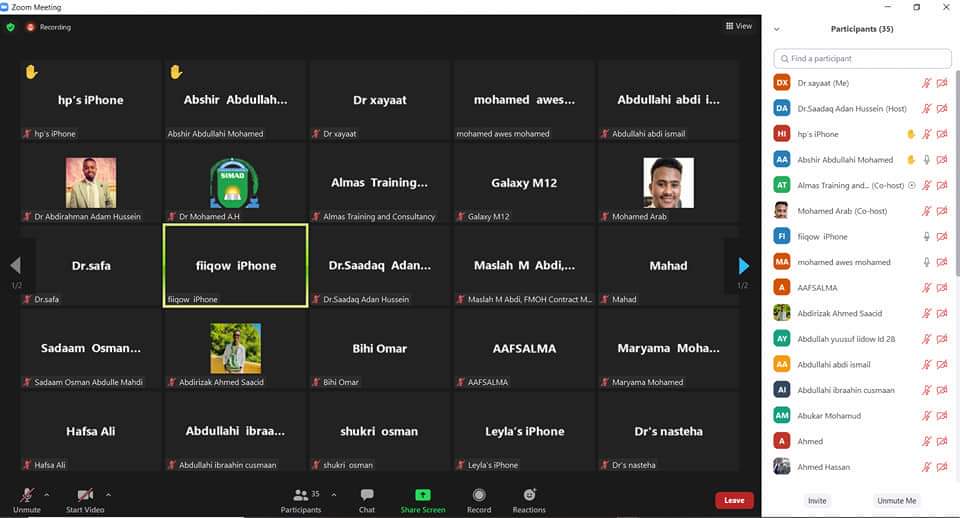Screen dimensions: 960x518
Task: Click the Dr's nasteha video tile
Action: pyautogui.click(x=669, y=431)
